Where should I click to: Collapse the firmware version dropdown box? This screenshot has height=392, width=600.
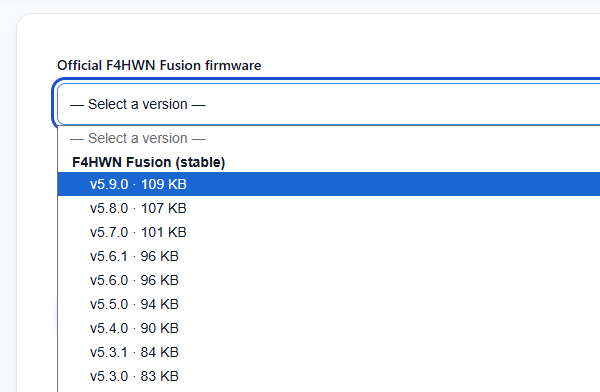[328, 104]
